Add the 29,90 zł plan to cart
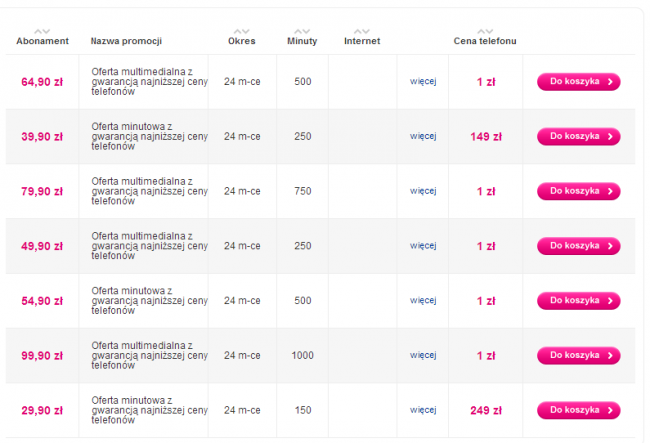650x443 pixels. (579, 410)
